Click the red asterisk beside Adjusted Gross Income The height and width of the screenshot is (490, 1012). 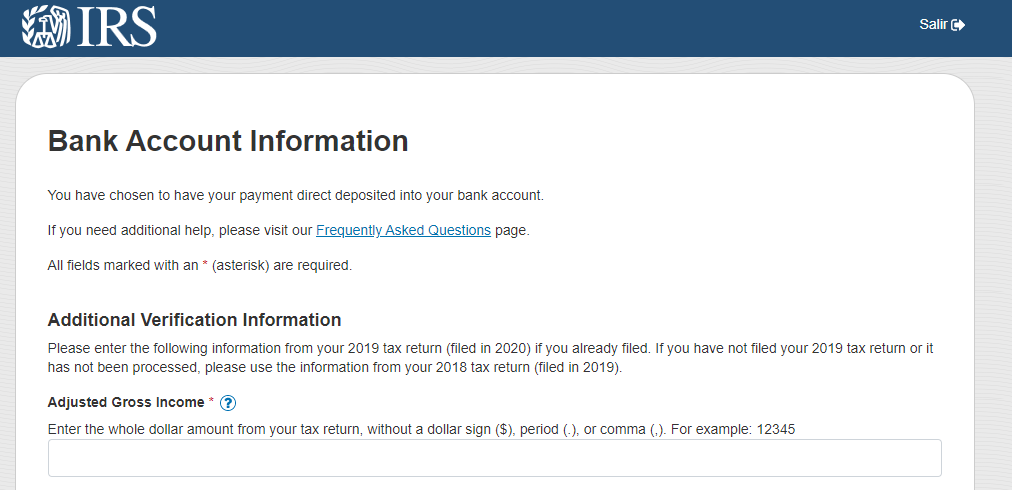(211, 402)
